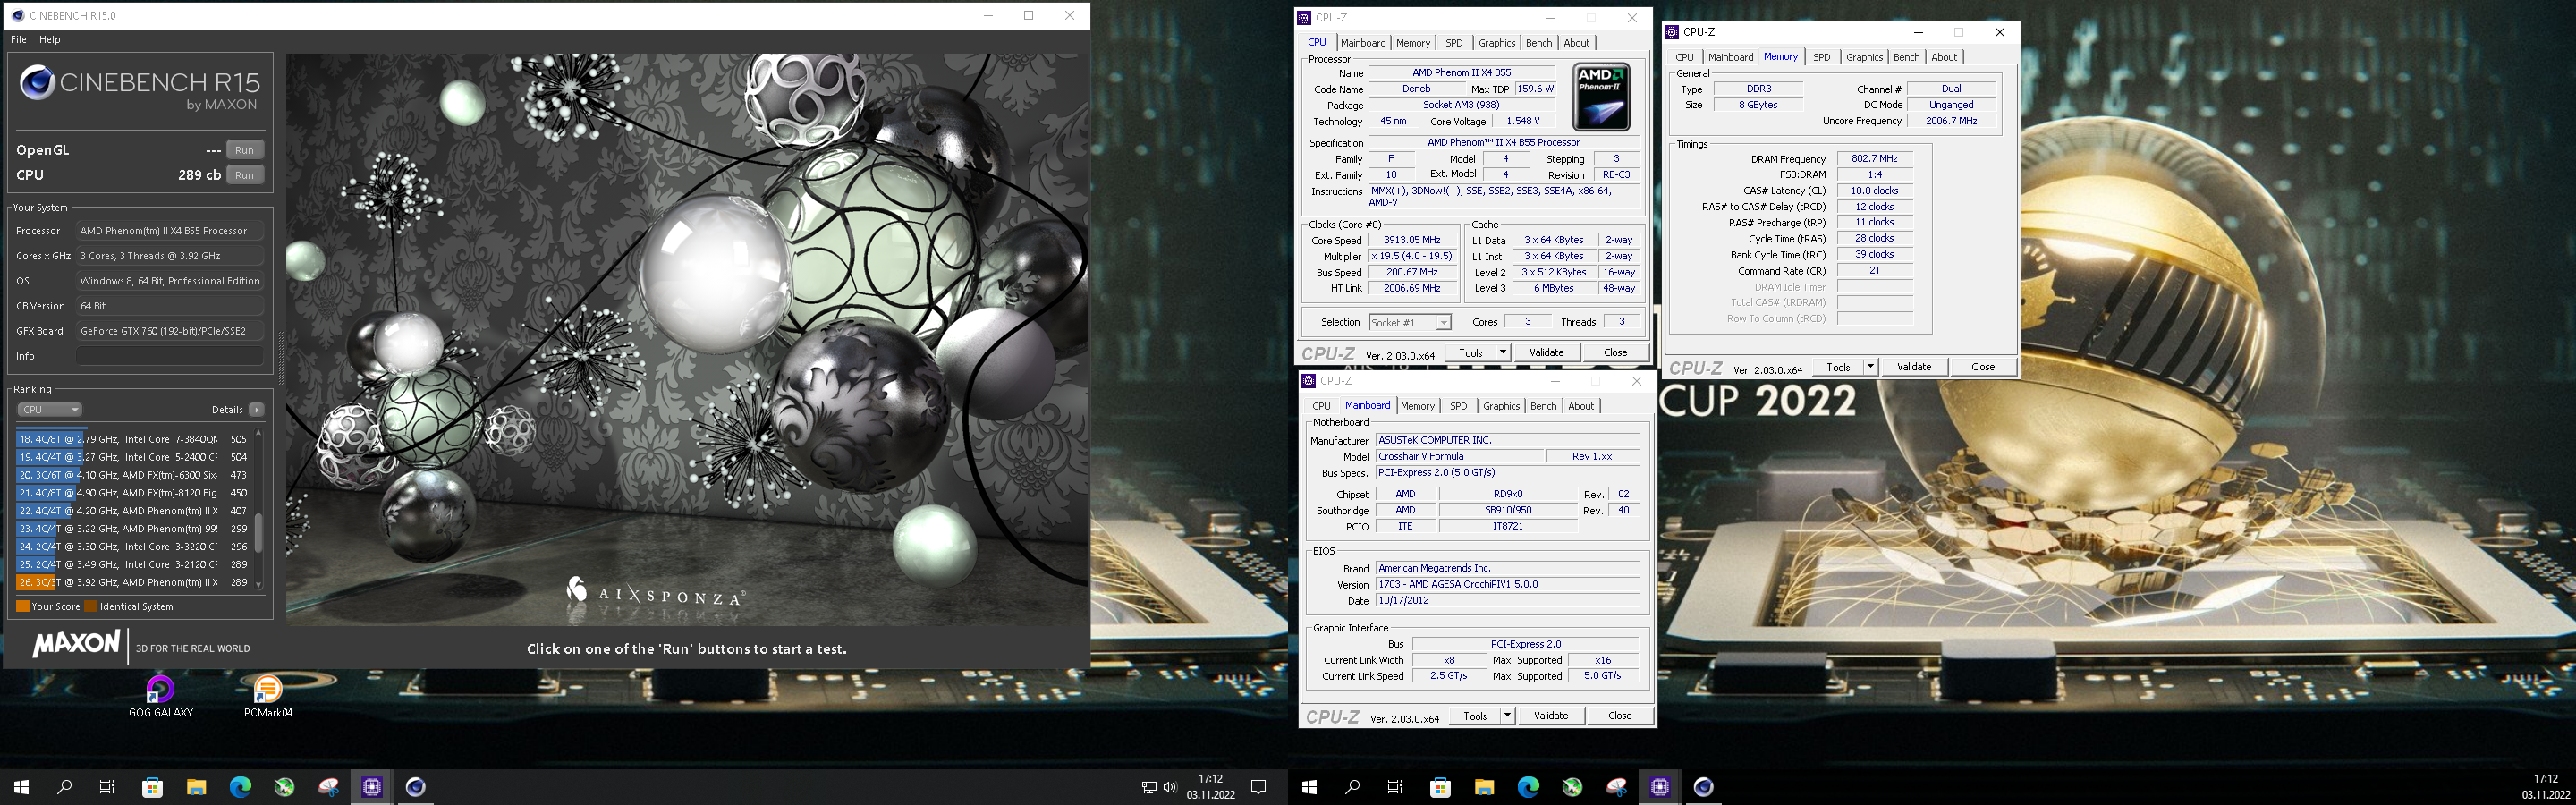Open Graphics tab in CPU-Z Memory window
The width and height of the screenshot is (2576, 805).
[x=1864, y=57]
